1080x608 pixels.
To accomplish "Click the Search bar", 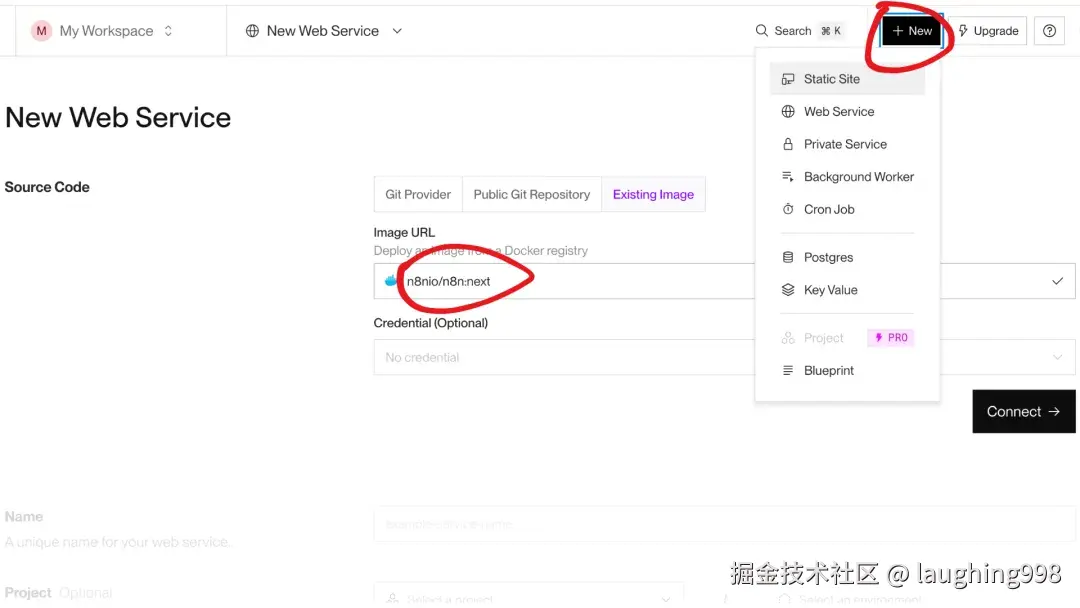I will 799,31.
